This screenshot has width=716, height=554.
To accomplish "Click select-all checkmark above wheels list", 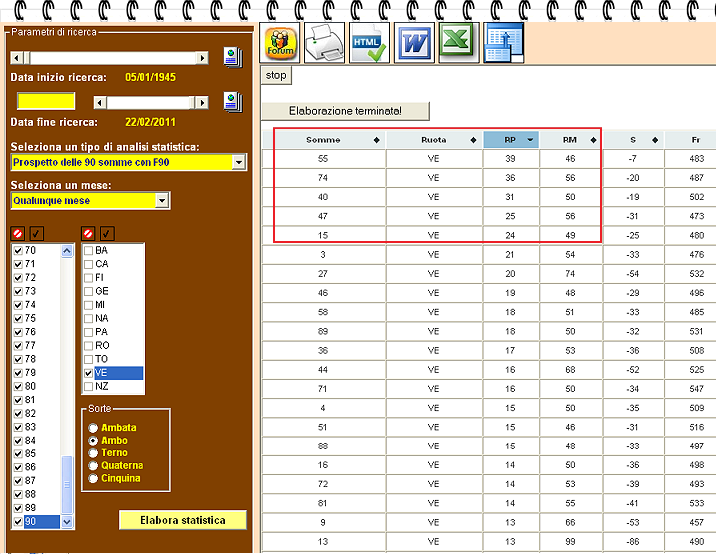I will point(107,233).
